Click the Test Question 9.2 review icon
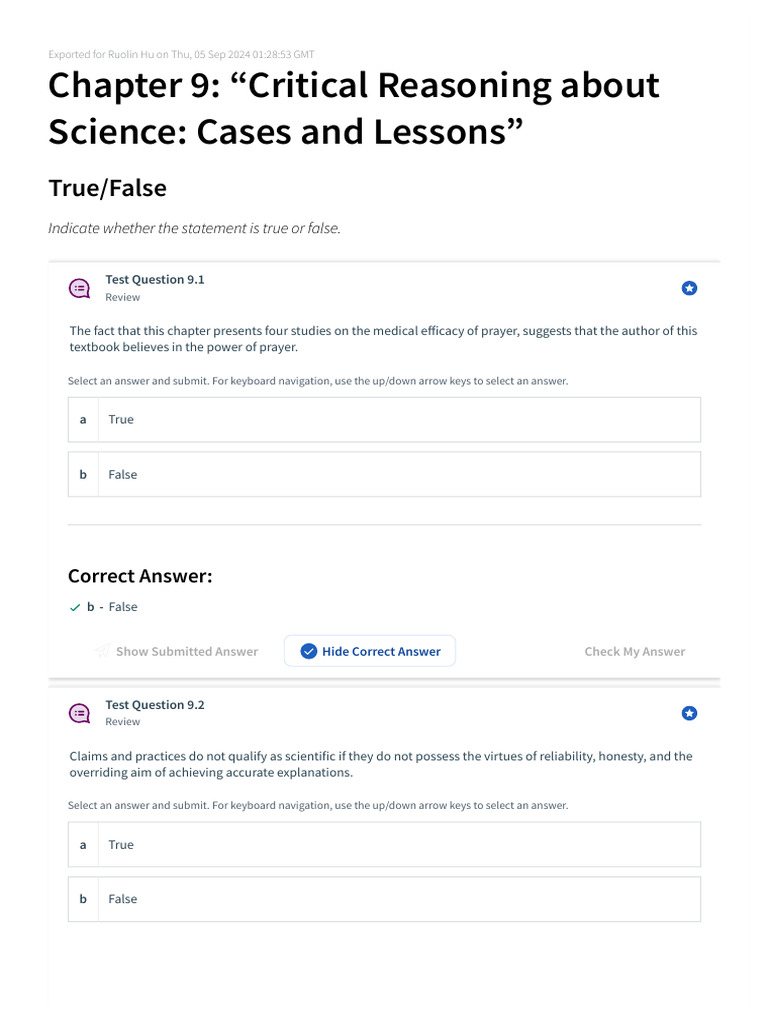 [80, 713]
